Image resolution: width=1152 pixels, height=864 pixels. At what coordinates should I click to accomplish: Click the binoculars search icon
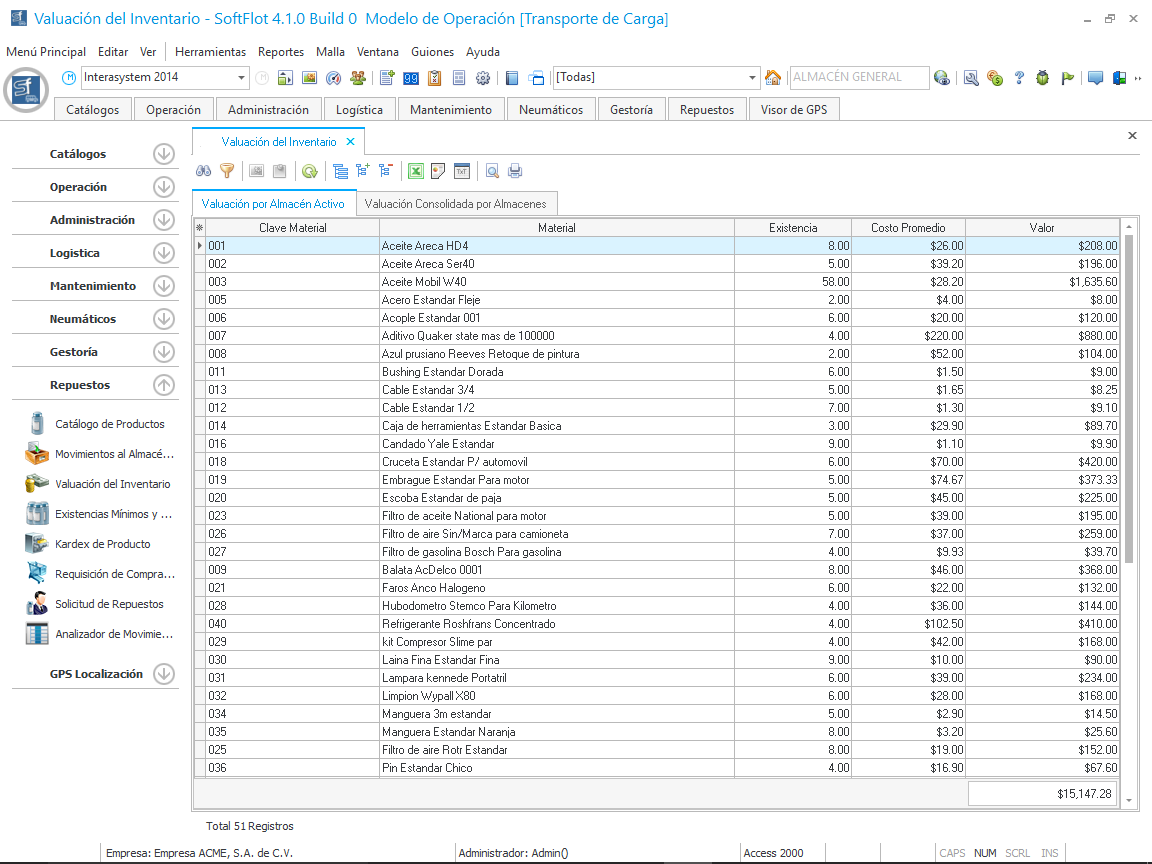(x=203, y=171)
